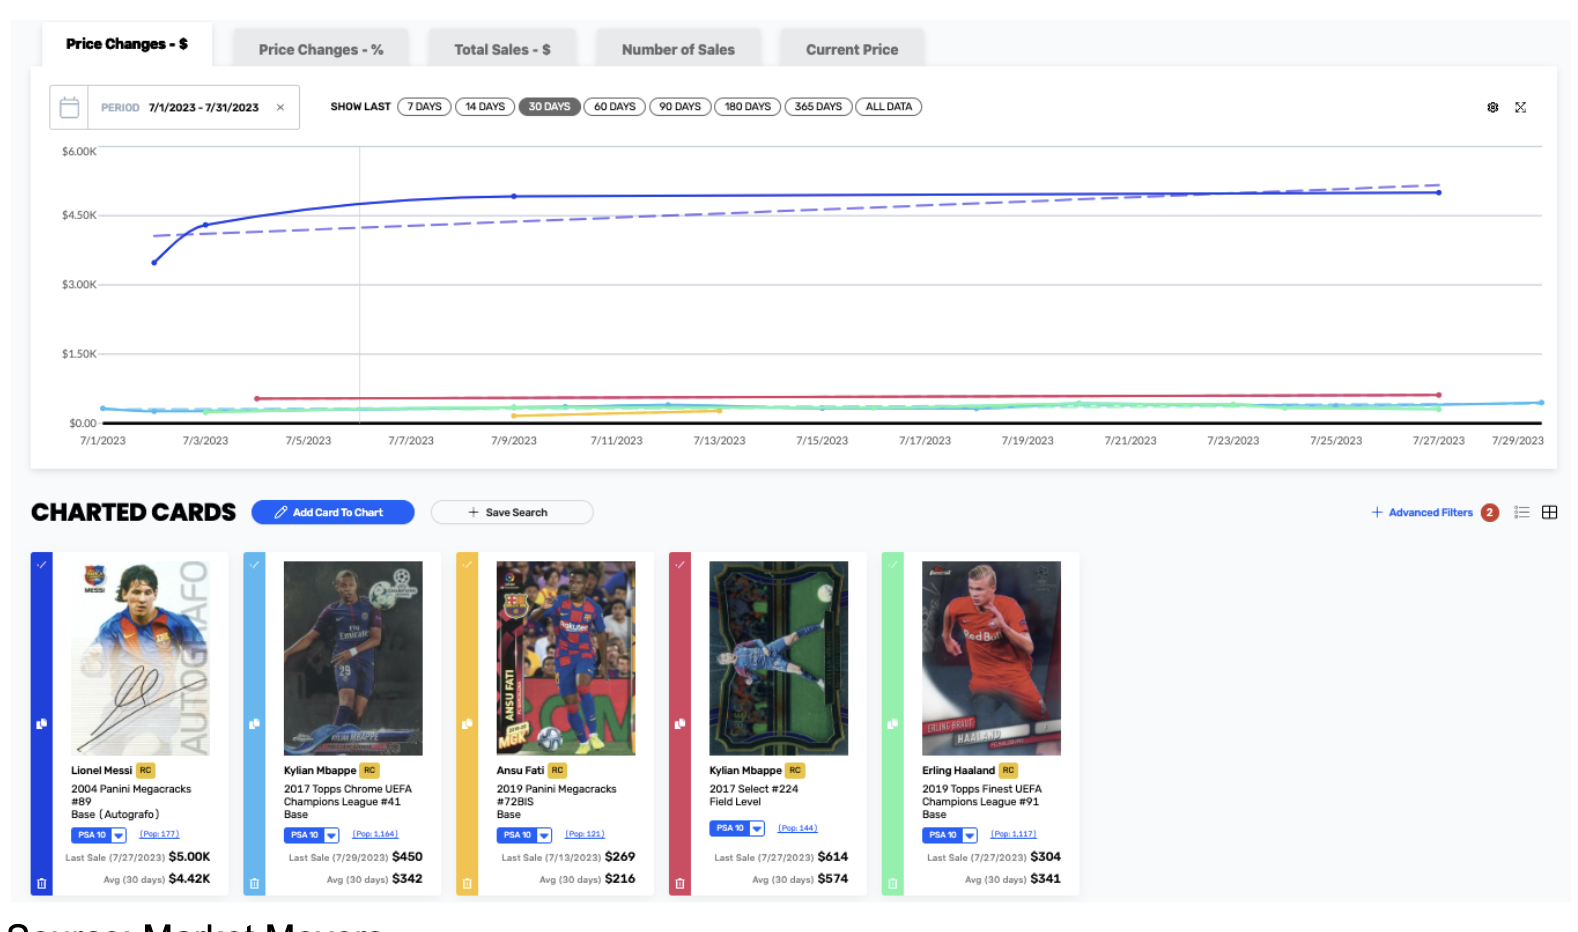
Task: Expand chart to fullscreen icon
Action: (x=1520, y=107)
